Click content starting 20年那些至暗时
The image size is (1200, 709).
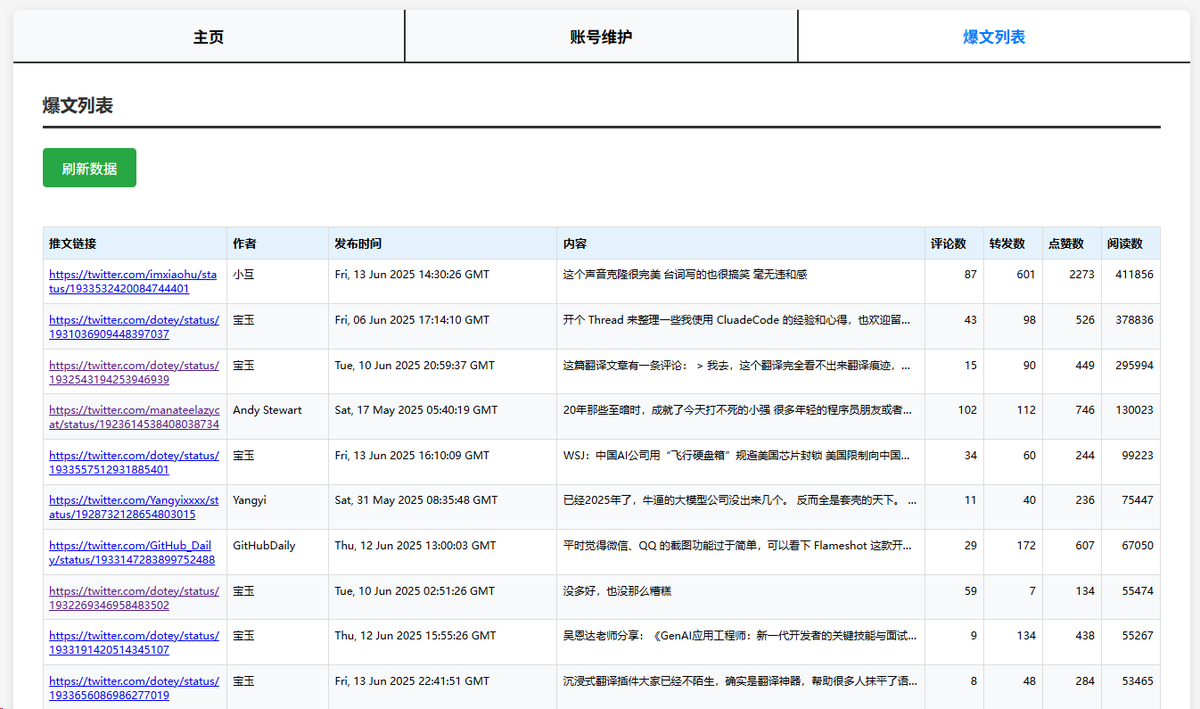point(738,410)
